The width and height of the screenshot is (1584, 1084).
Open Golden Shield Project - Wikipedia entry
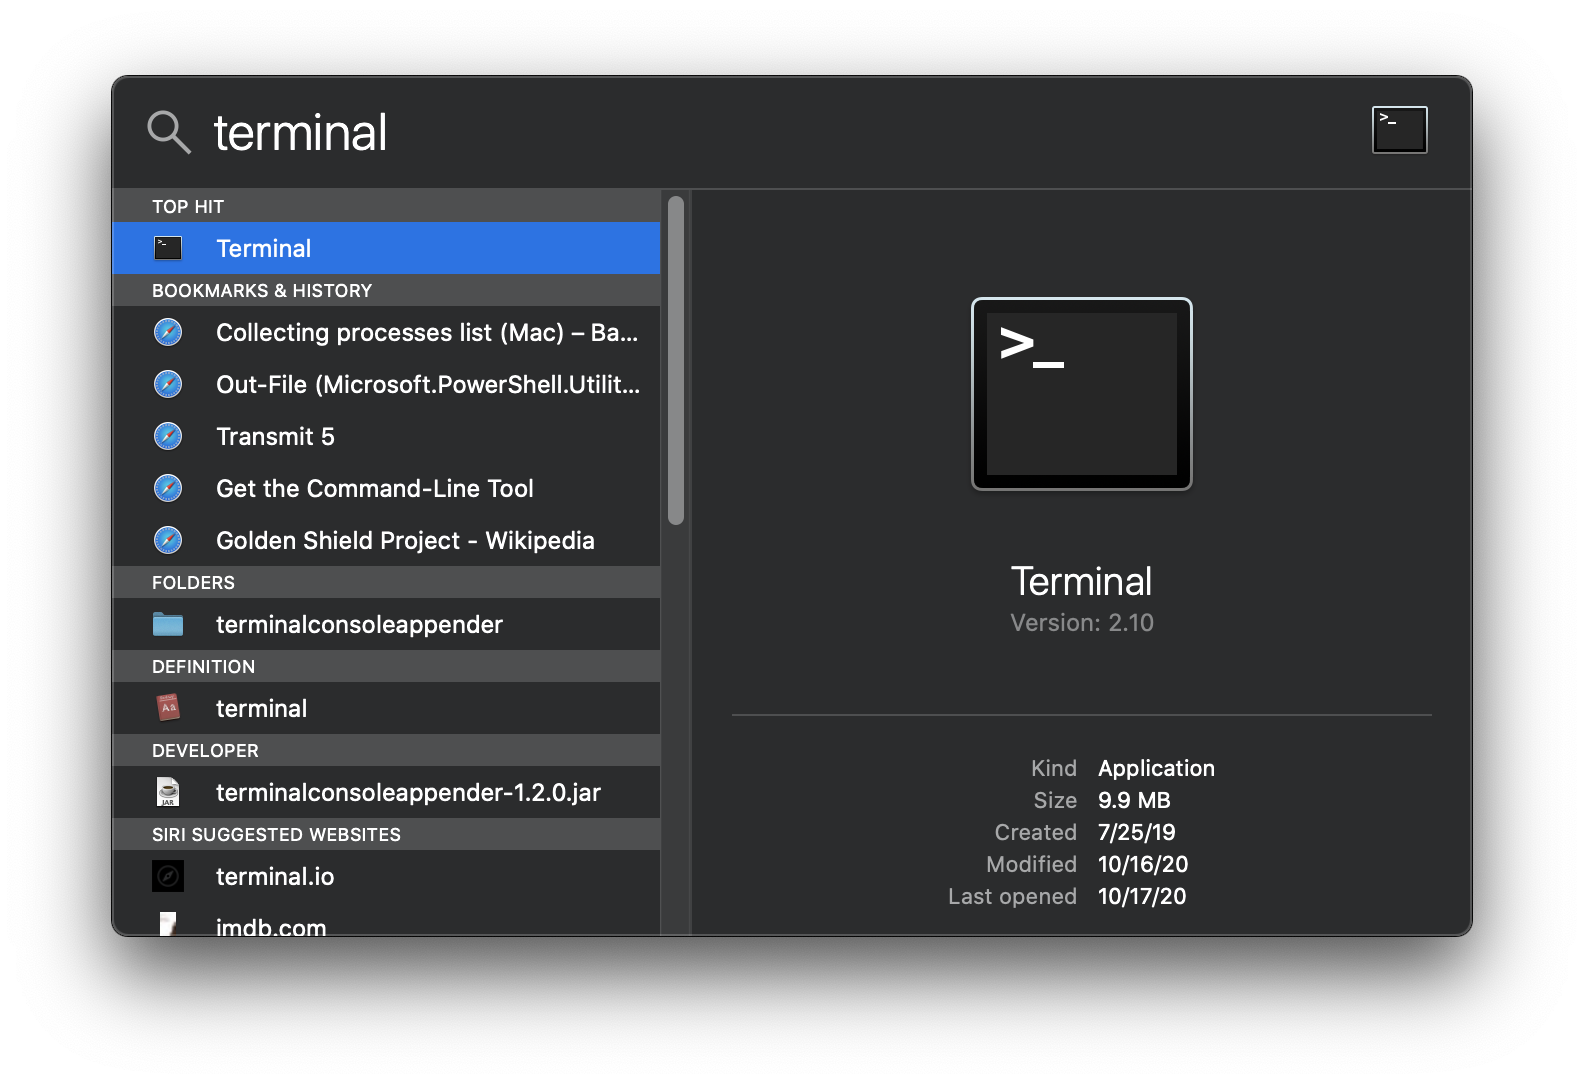[x=386, y=540]
